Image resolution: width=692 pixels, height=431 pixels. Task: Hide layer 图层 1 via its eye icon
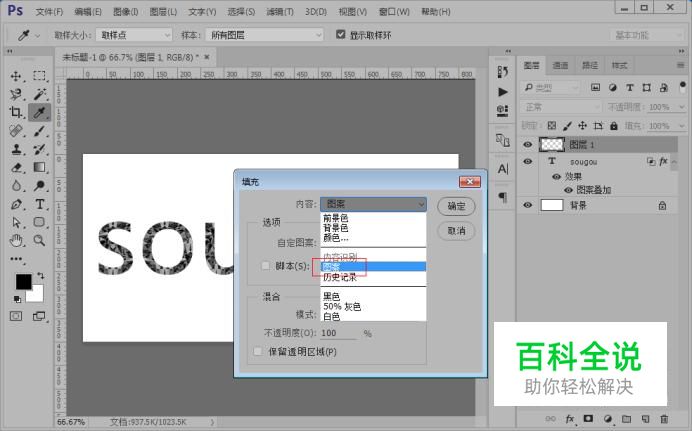coord(527,144)
